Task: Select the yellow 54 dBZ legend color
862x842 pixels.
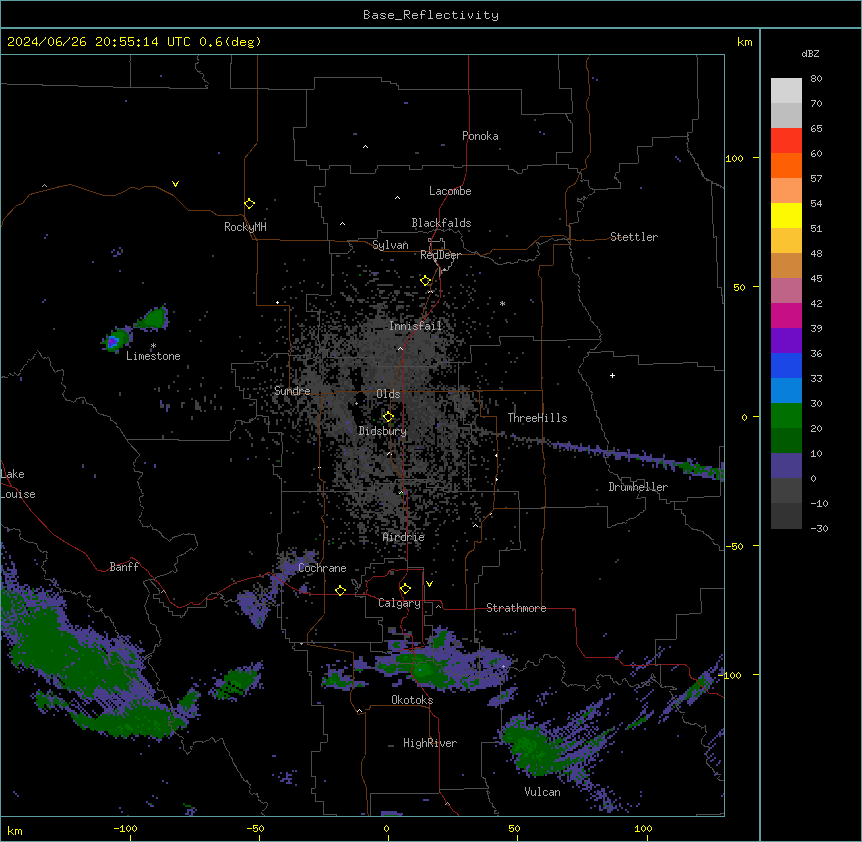Action: (786, 215)
